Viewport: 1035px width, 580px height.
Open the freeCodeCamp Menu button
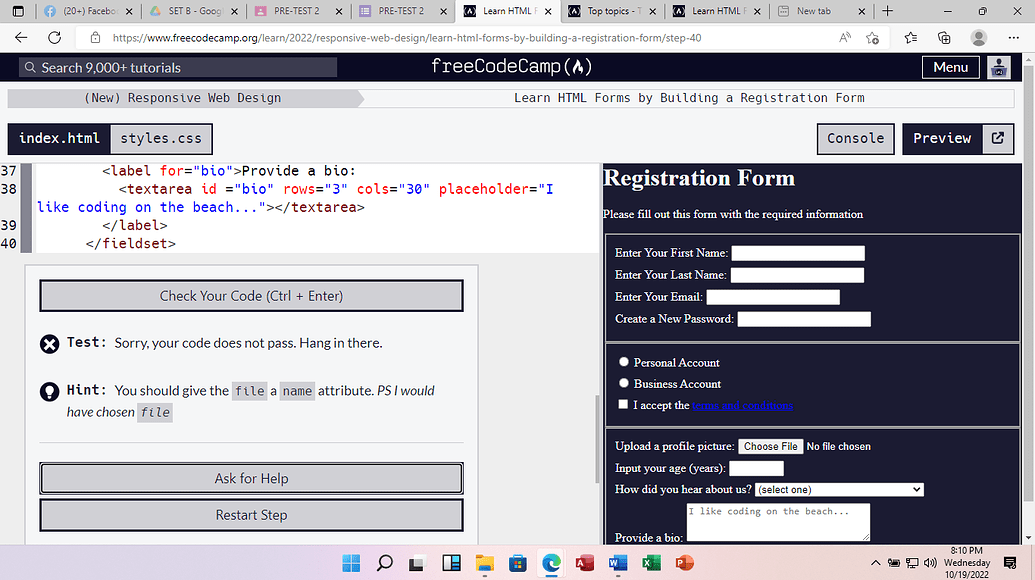click(950, 67)
